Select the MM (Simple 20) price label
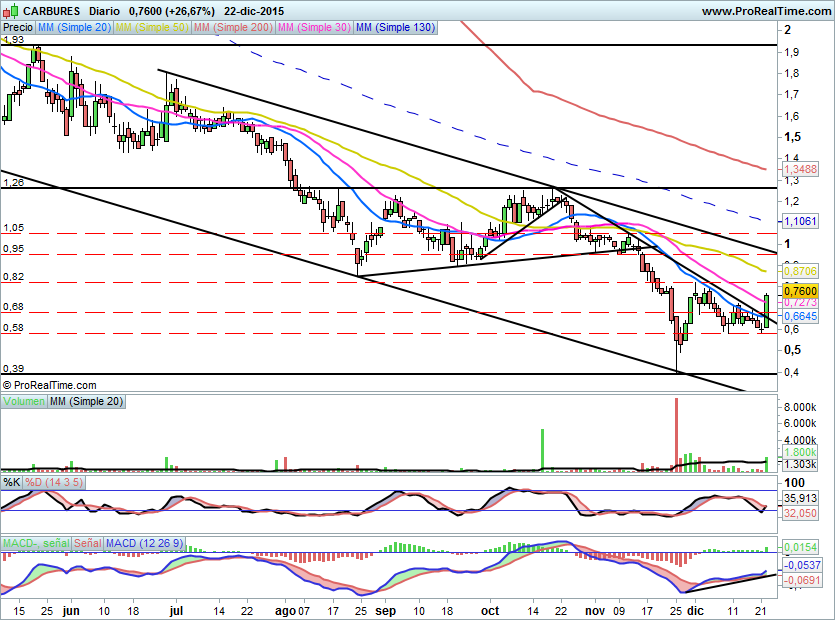 pos(74,28)
